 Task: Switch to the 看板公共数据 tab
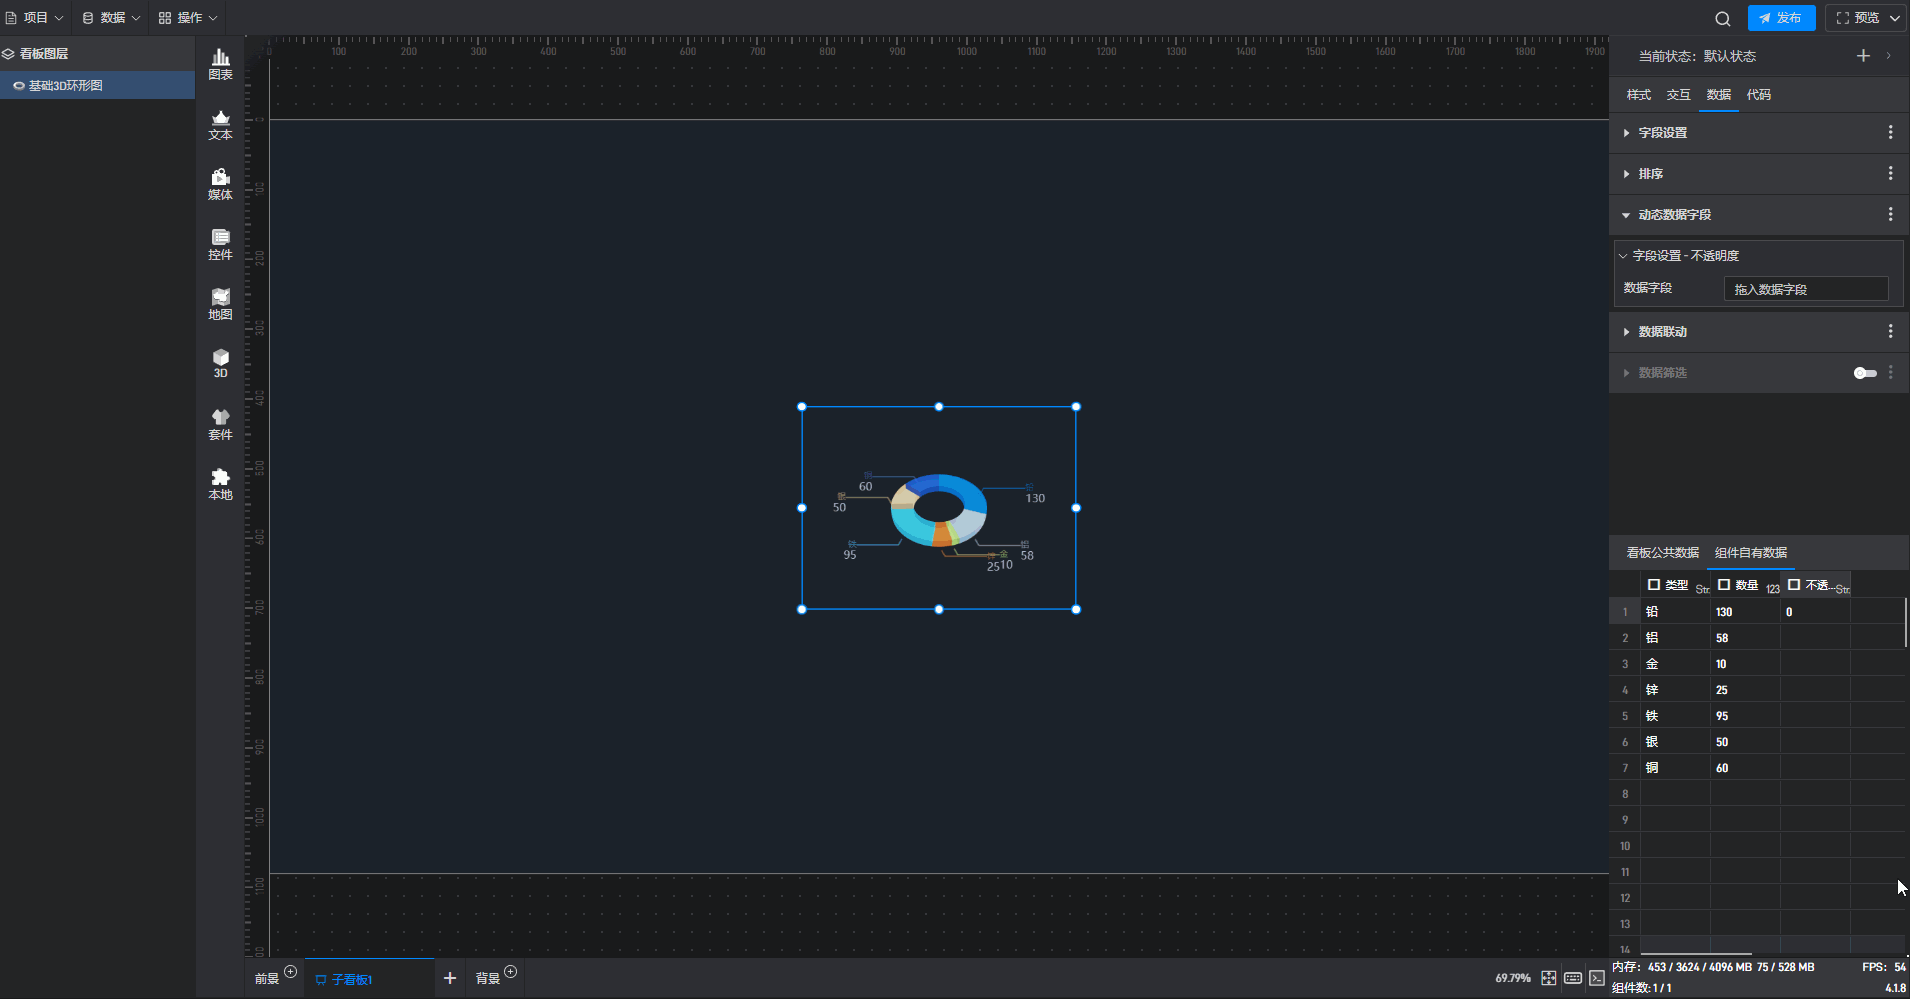1662,553
